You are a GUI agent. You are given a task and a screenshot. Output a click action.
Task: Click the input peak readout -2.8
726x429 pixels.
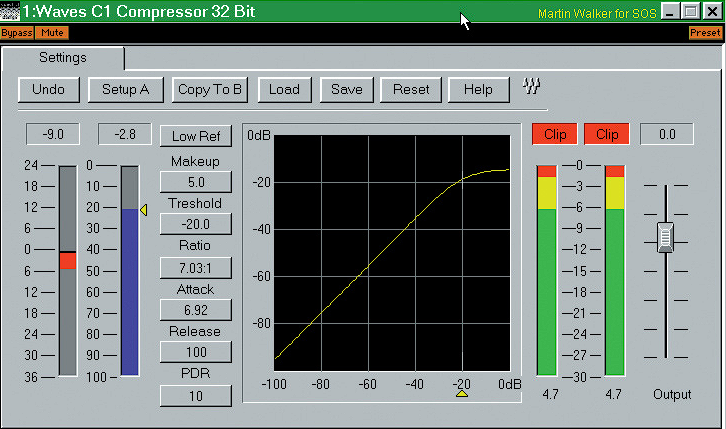(125, 134)
